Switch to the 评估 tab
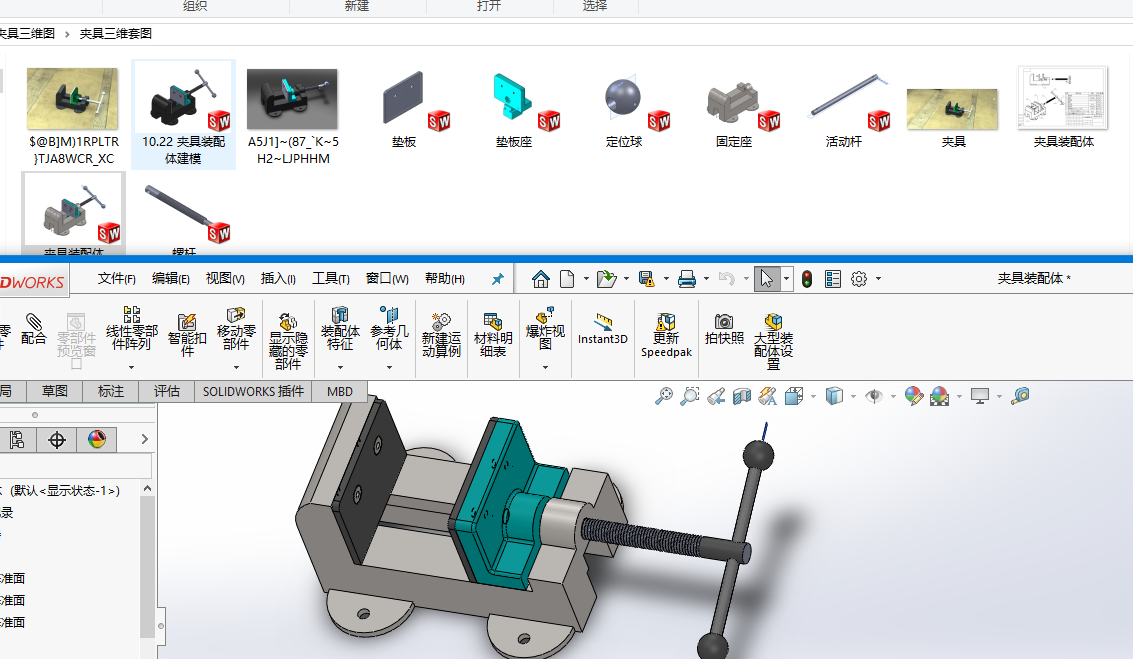1133x659 pixels. coord(166,391)
